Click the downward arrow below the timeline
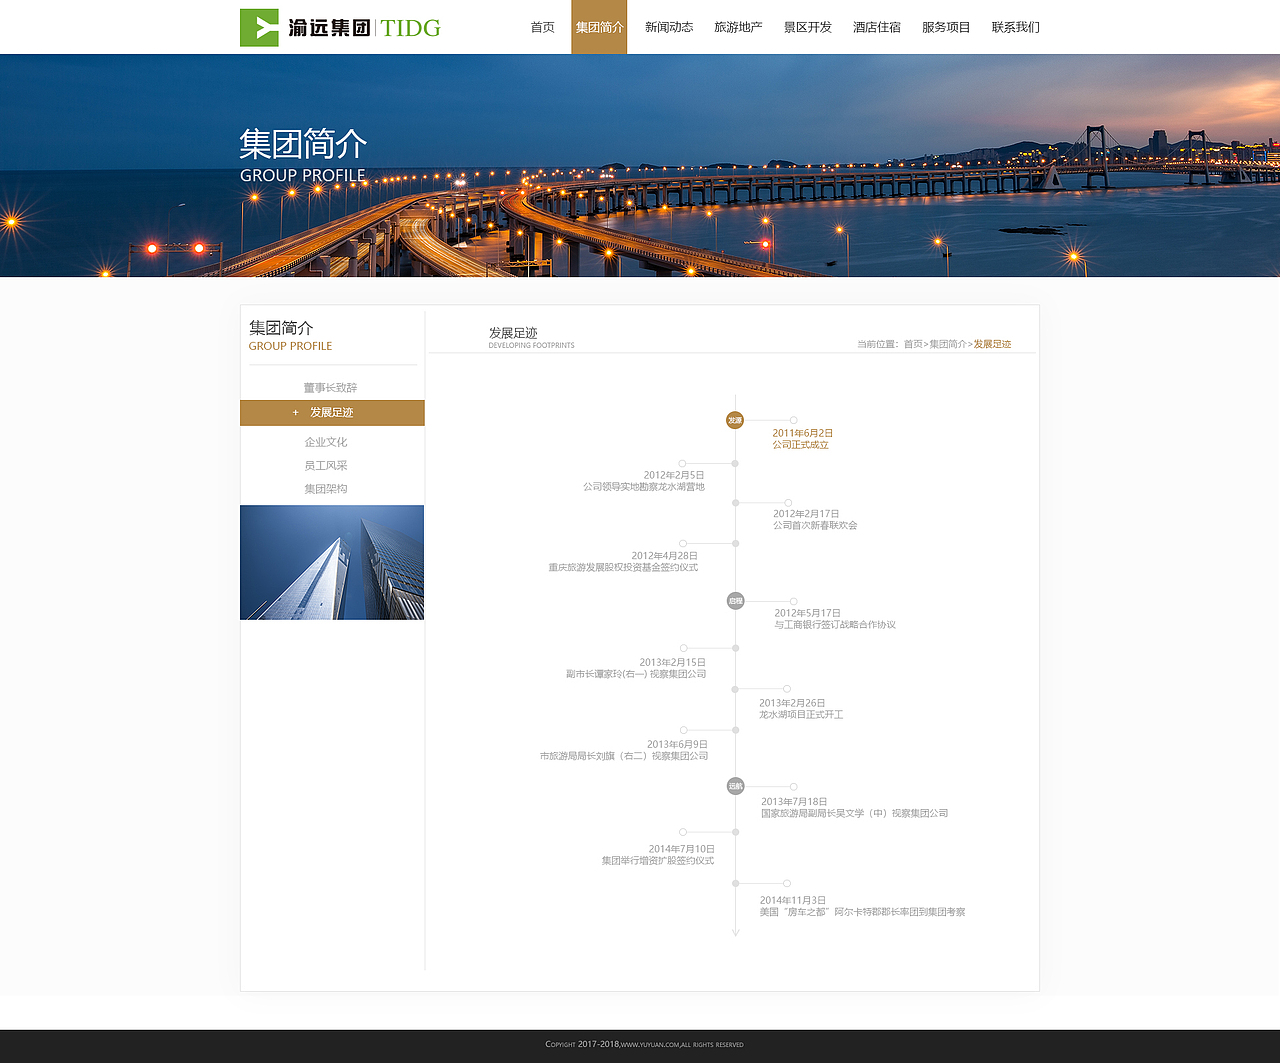1280x1063 pixels. click(x=735, y=931)
